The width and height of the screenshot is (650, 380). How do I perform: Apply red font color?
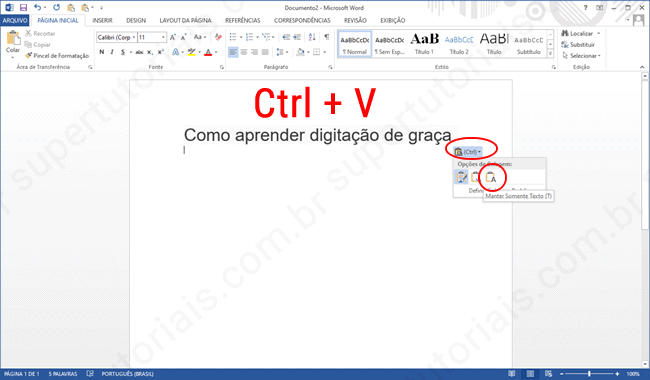click(208, 52)
